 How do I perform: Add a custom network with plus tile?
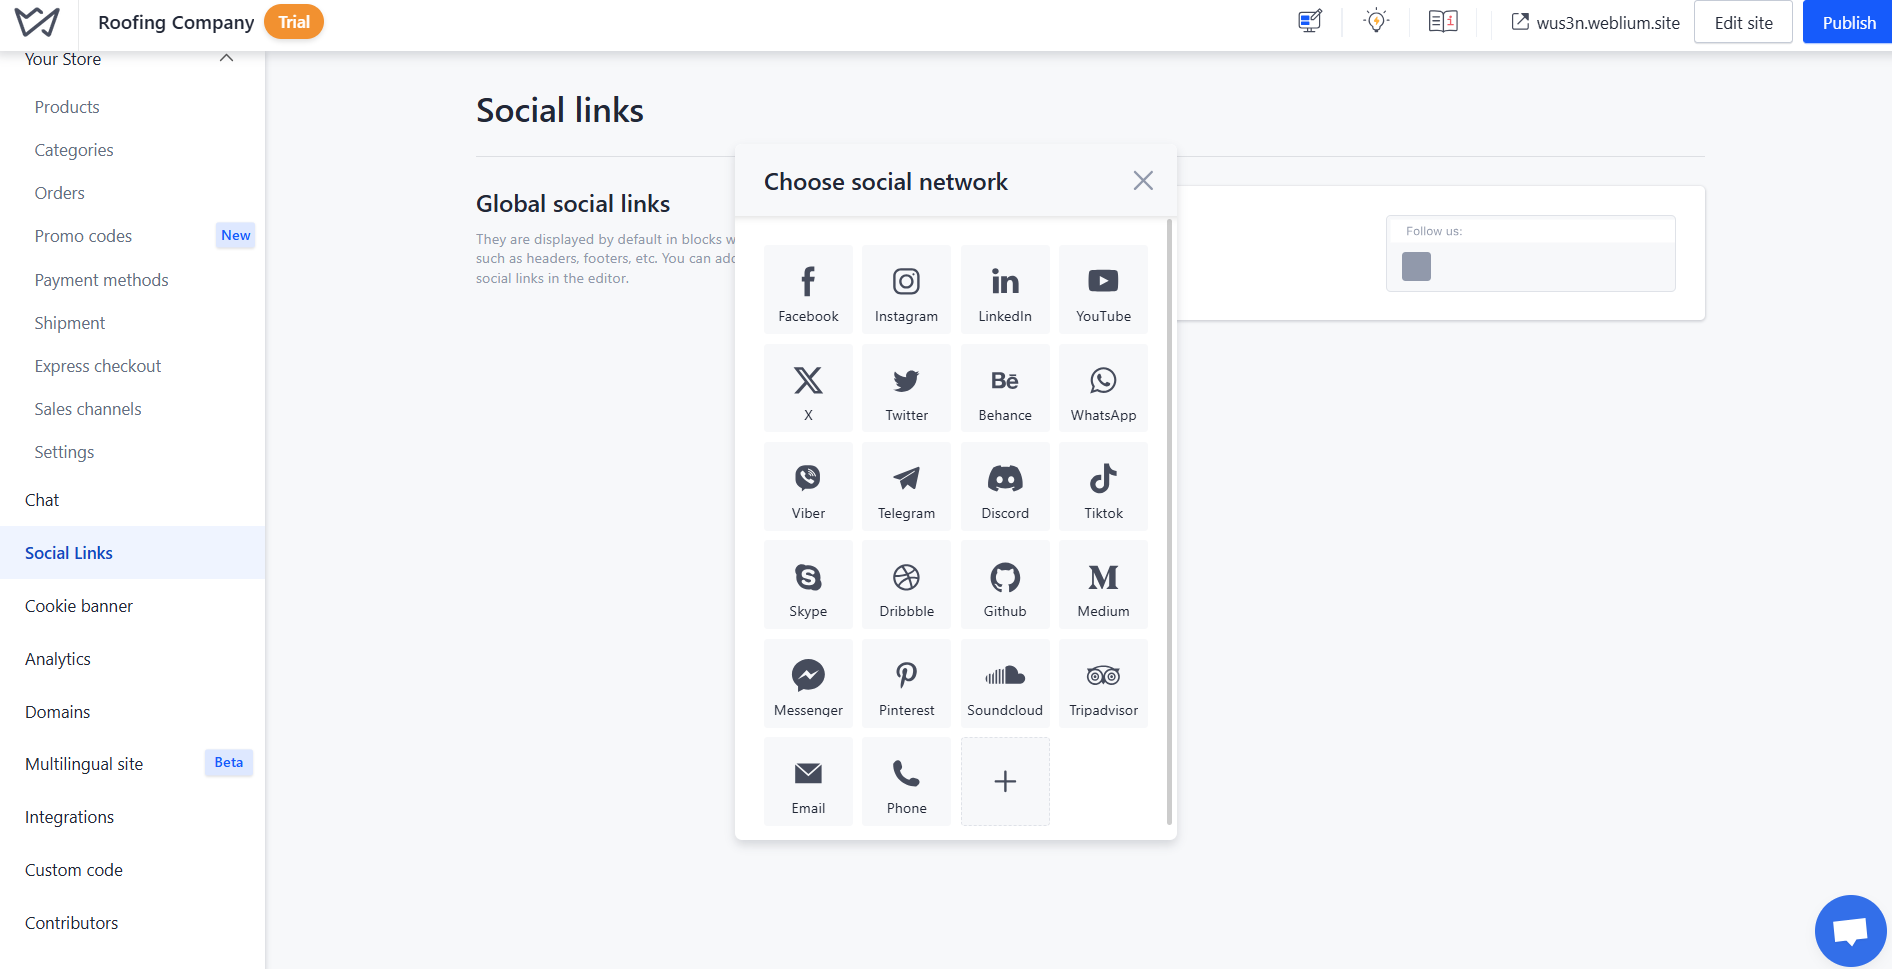click(1005, 782)
